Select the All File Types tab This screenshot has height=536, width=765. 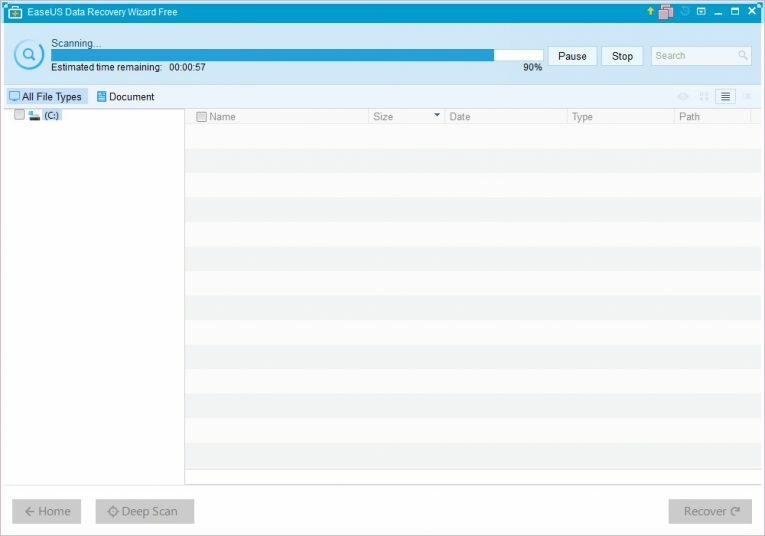tap(47, 97)
